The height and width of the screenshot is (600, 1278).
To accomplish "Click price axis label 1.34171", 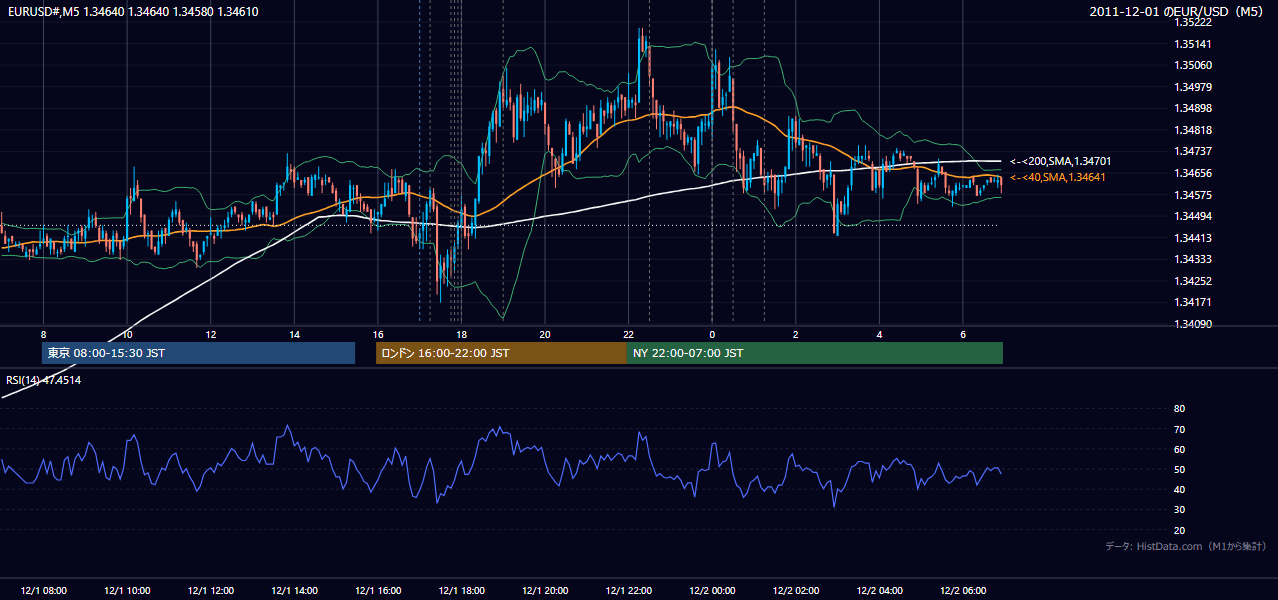I will [1193, 302].
